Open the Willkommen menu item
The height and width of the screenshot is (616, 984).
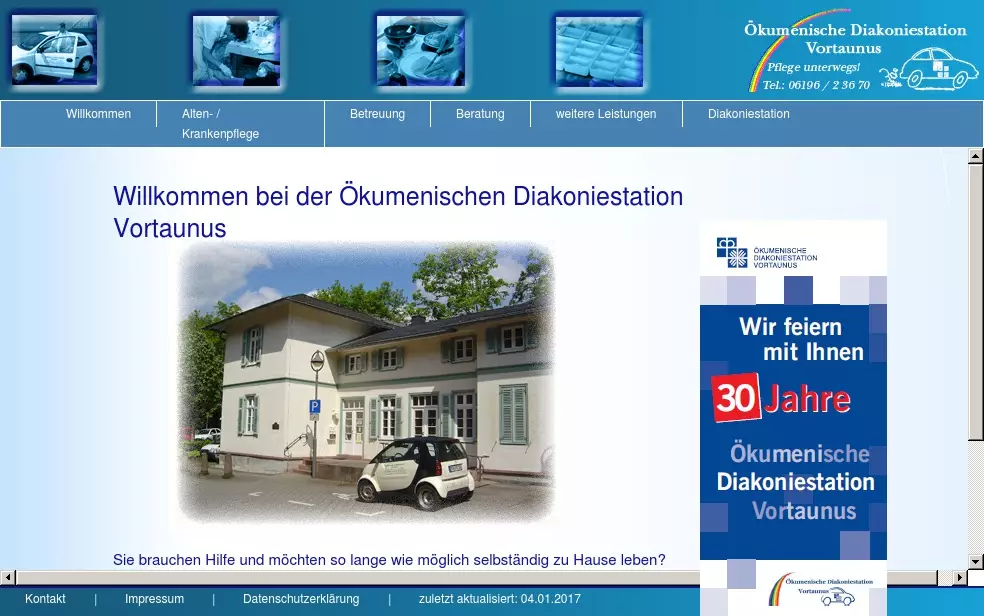pos(98,114)
